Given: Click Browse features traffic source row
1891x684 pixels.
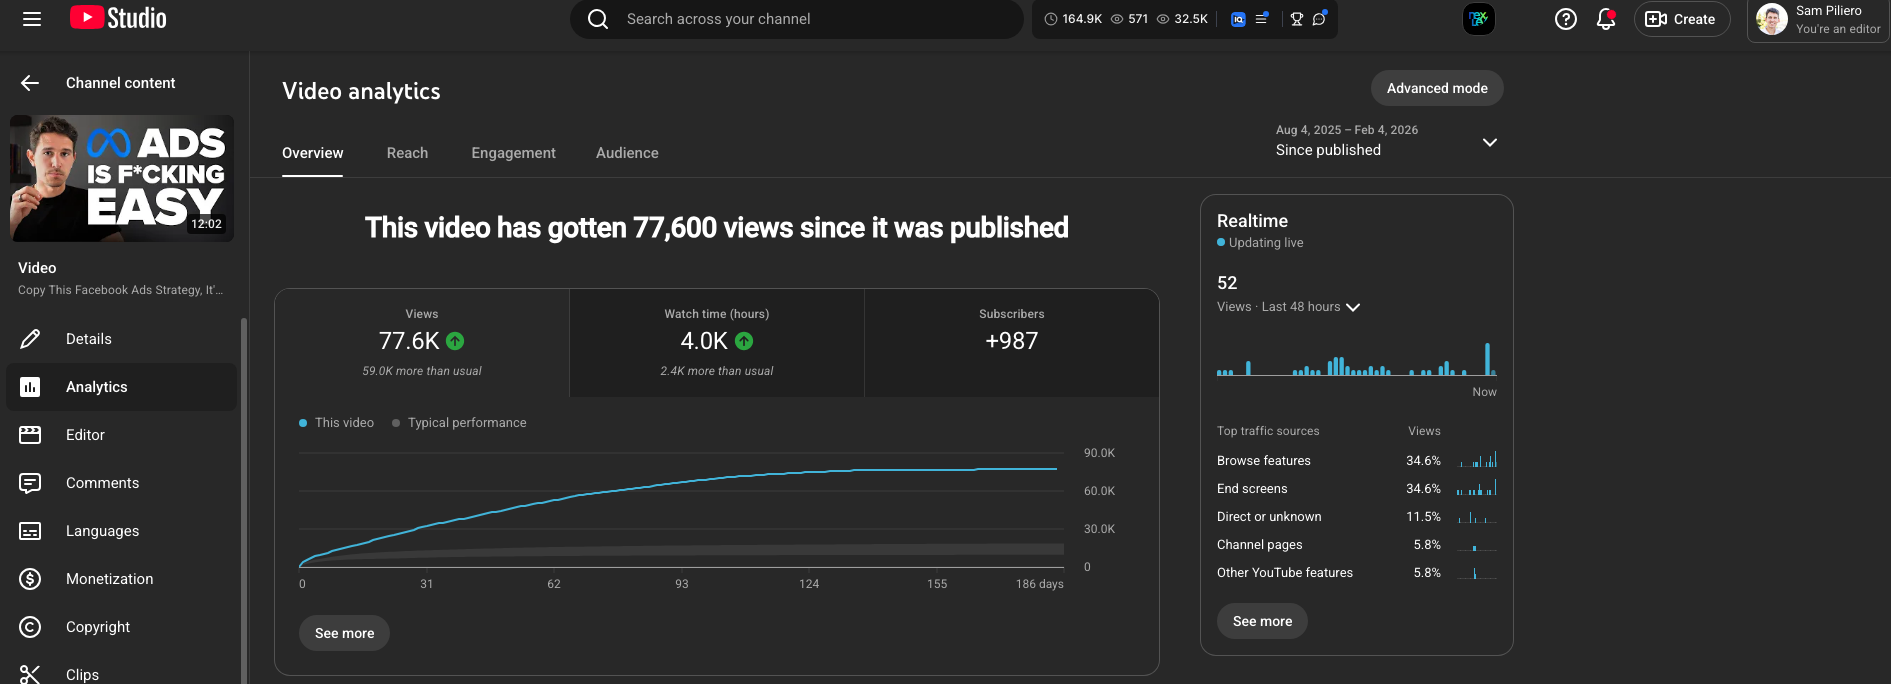Looking at the screenshot, I should [x=1356, y=461].
